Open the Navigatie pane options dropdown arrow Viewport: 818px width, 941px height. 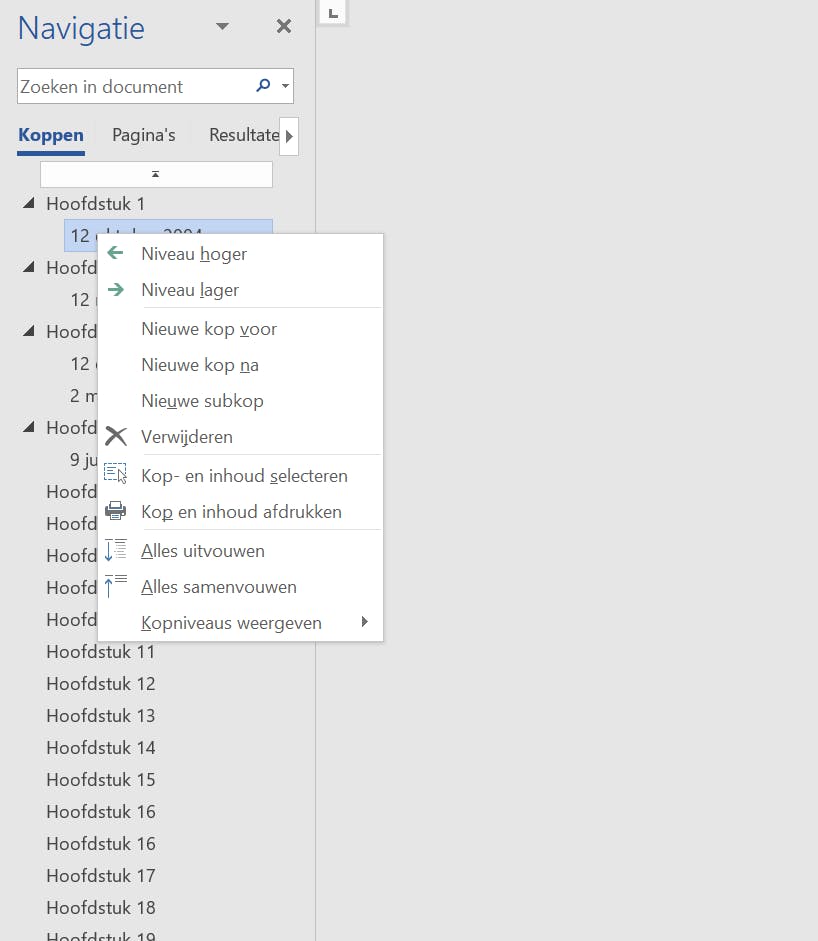222,26
